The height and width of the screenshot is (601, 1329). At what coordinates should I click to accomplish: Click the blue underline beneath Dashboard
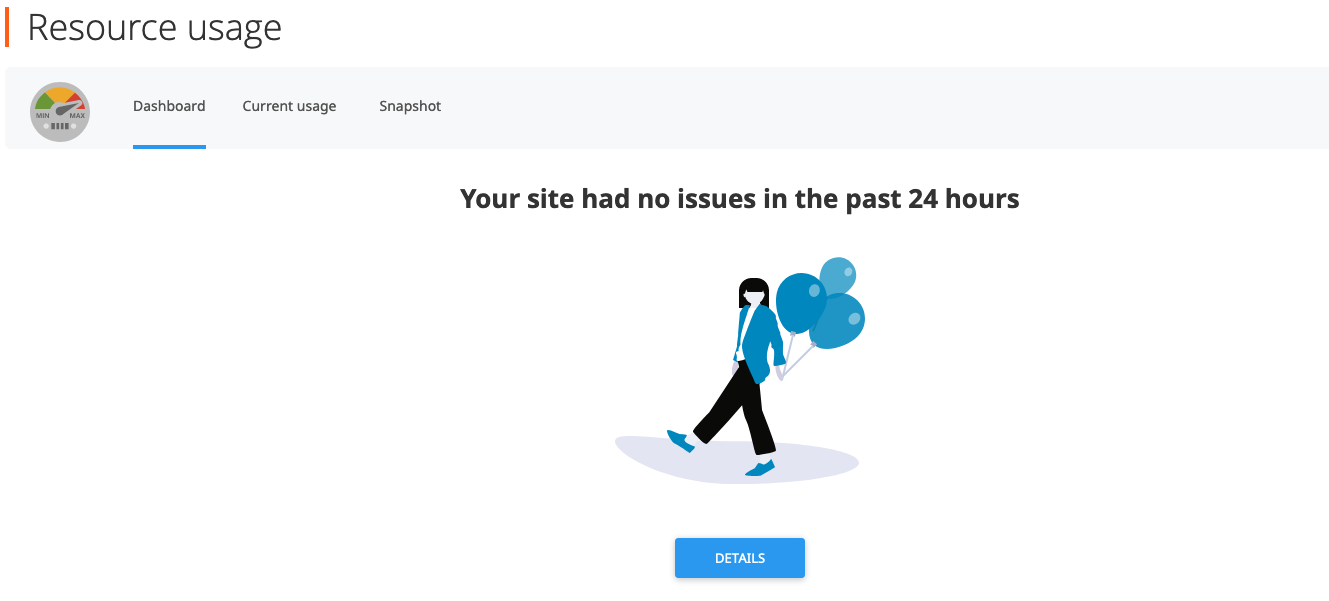tap(169, 147)
